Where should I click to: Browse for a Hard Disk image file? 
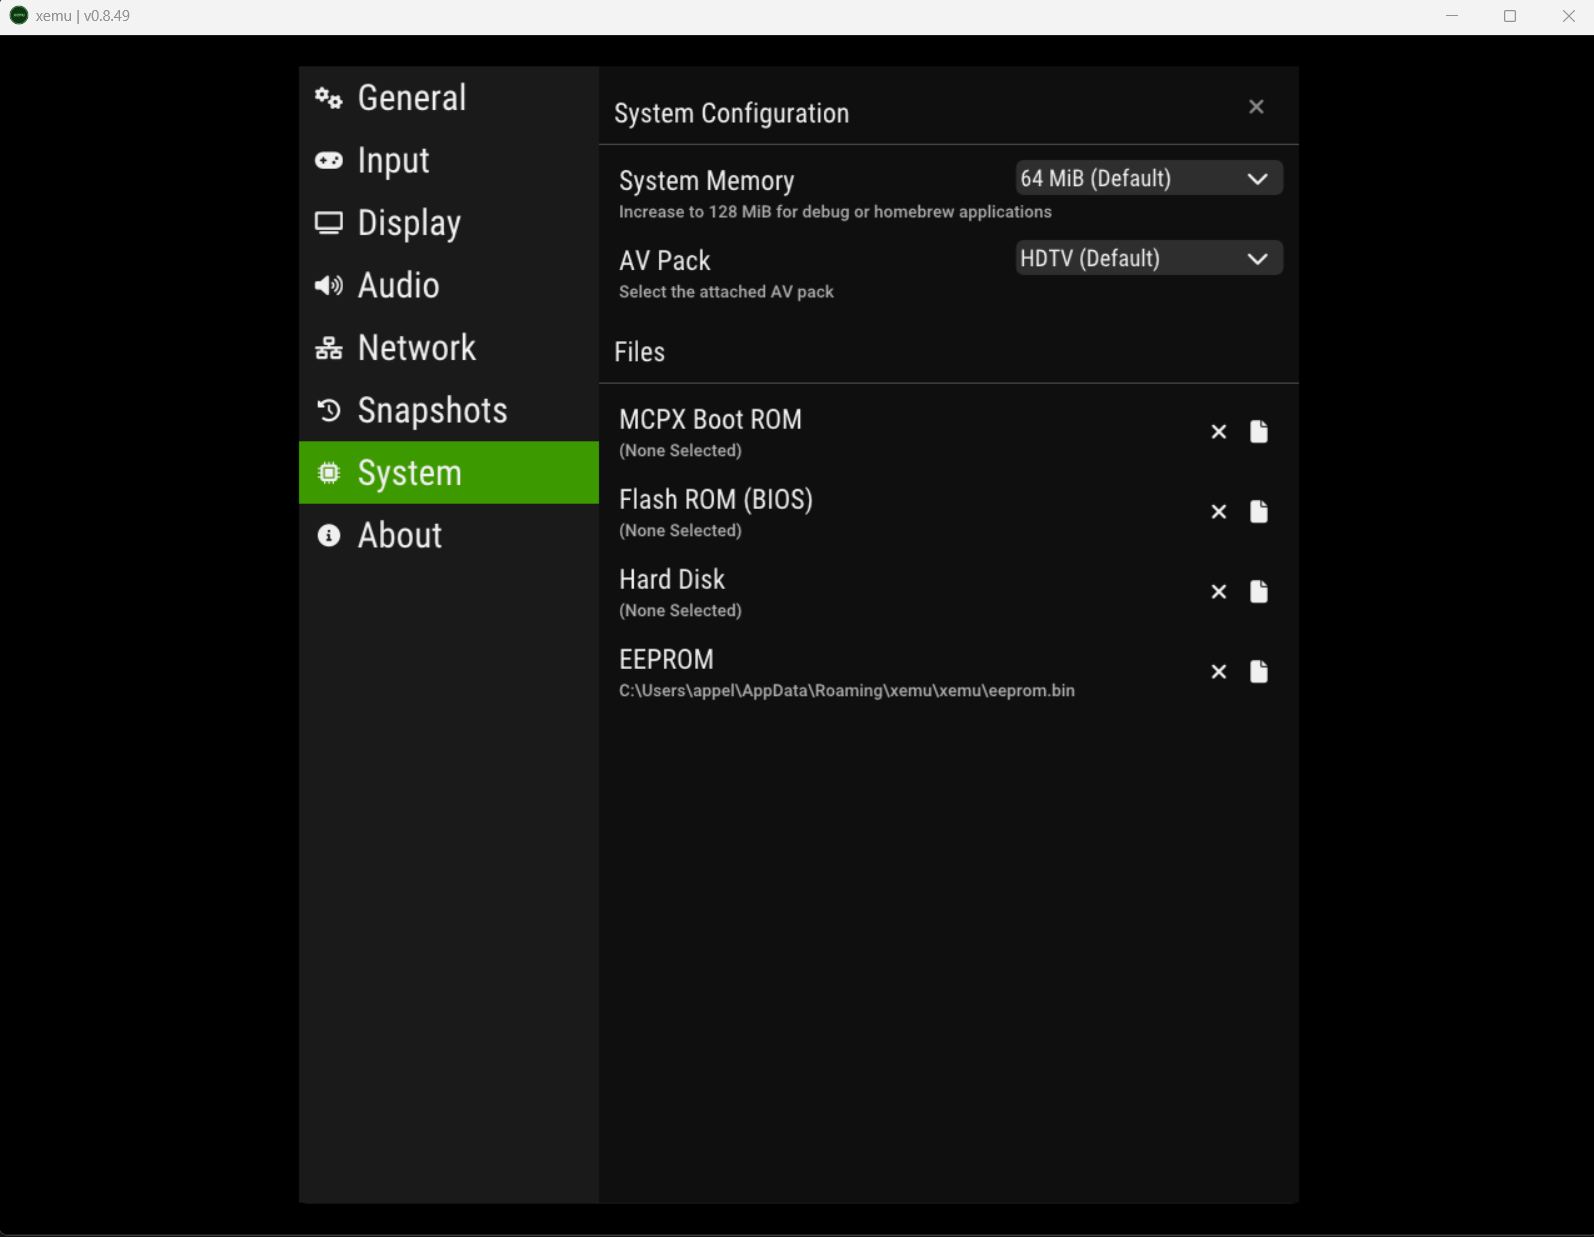pos(1259,592)
